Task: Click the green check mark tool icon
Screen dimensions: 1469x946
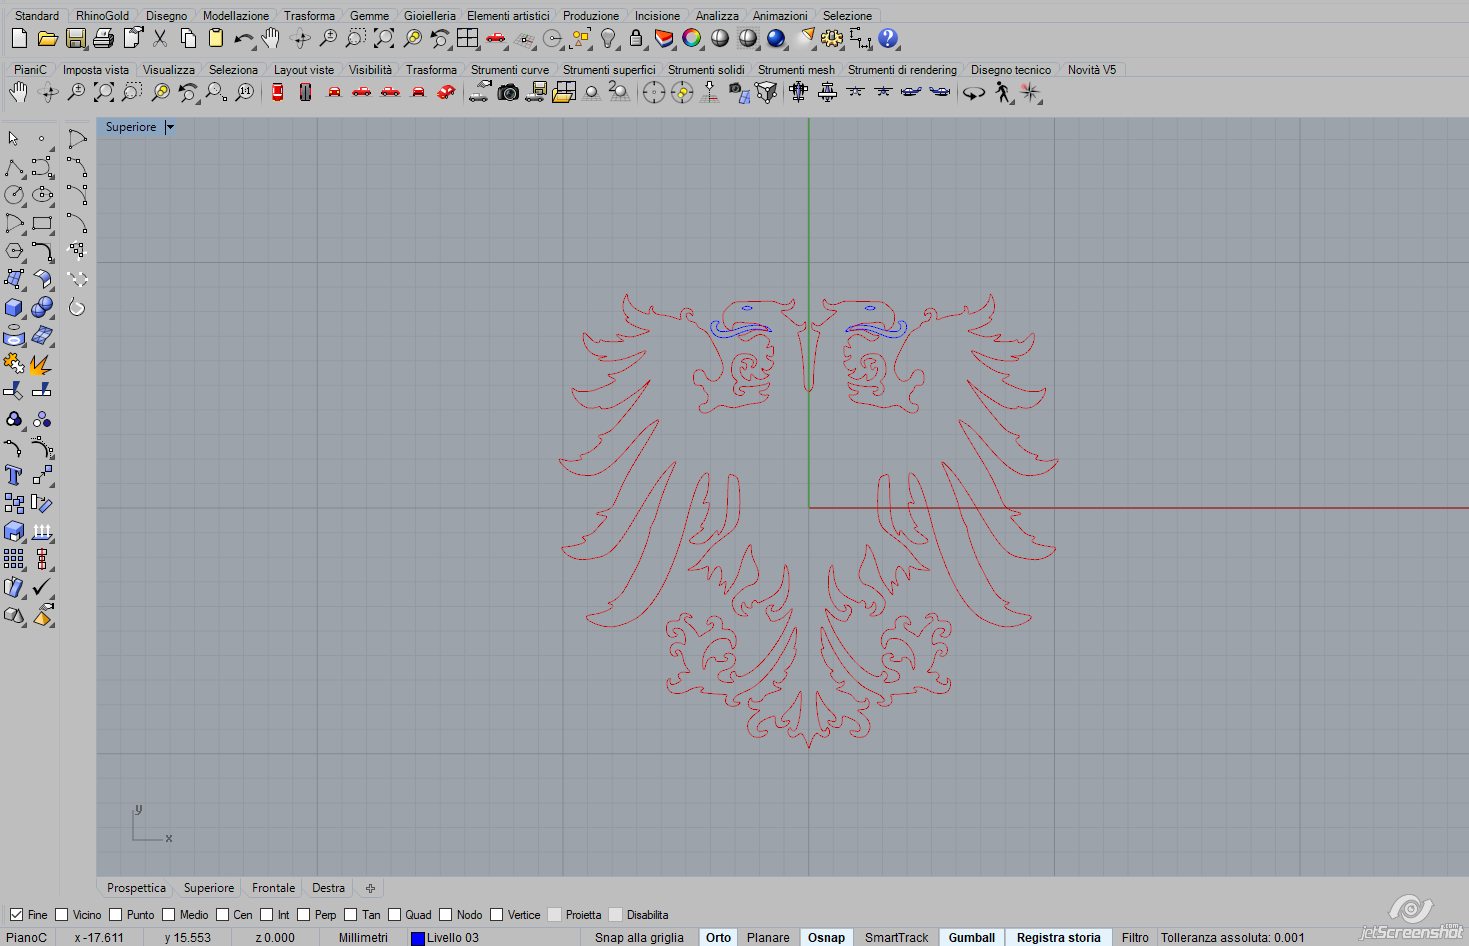Action: pos(42,587)
